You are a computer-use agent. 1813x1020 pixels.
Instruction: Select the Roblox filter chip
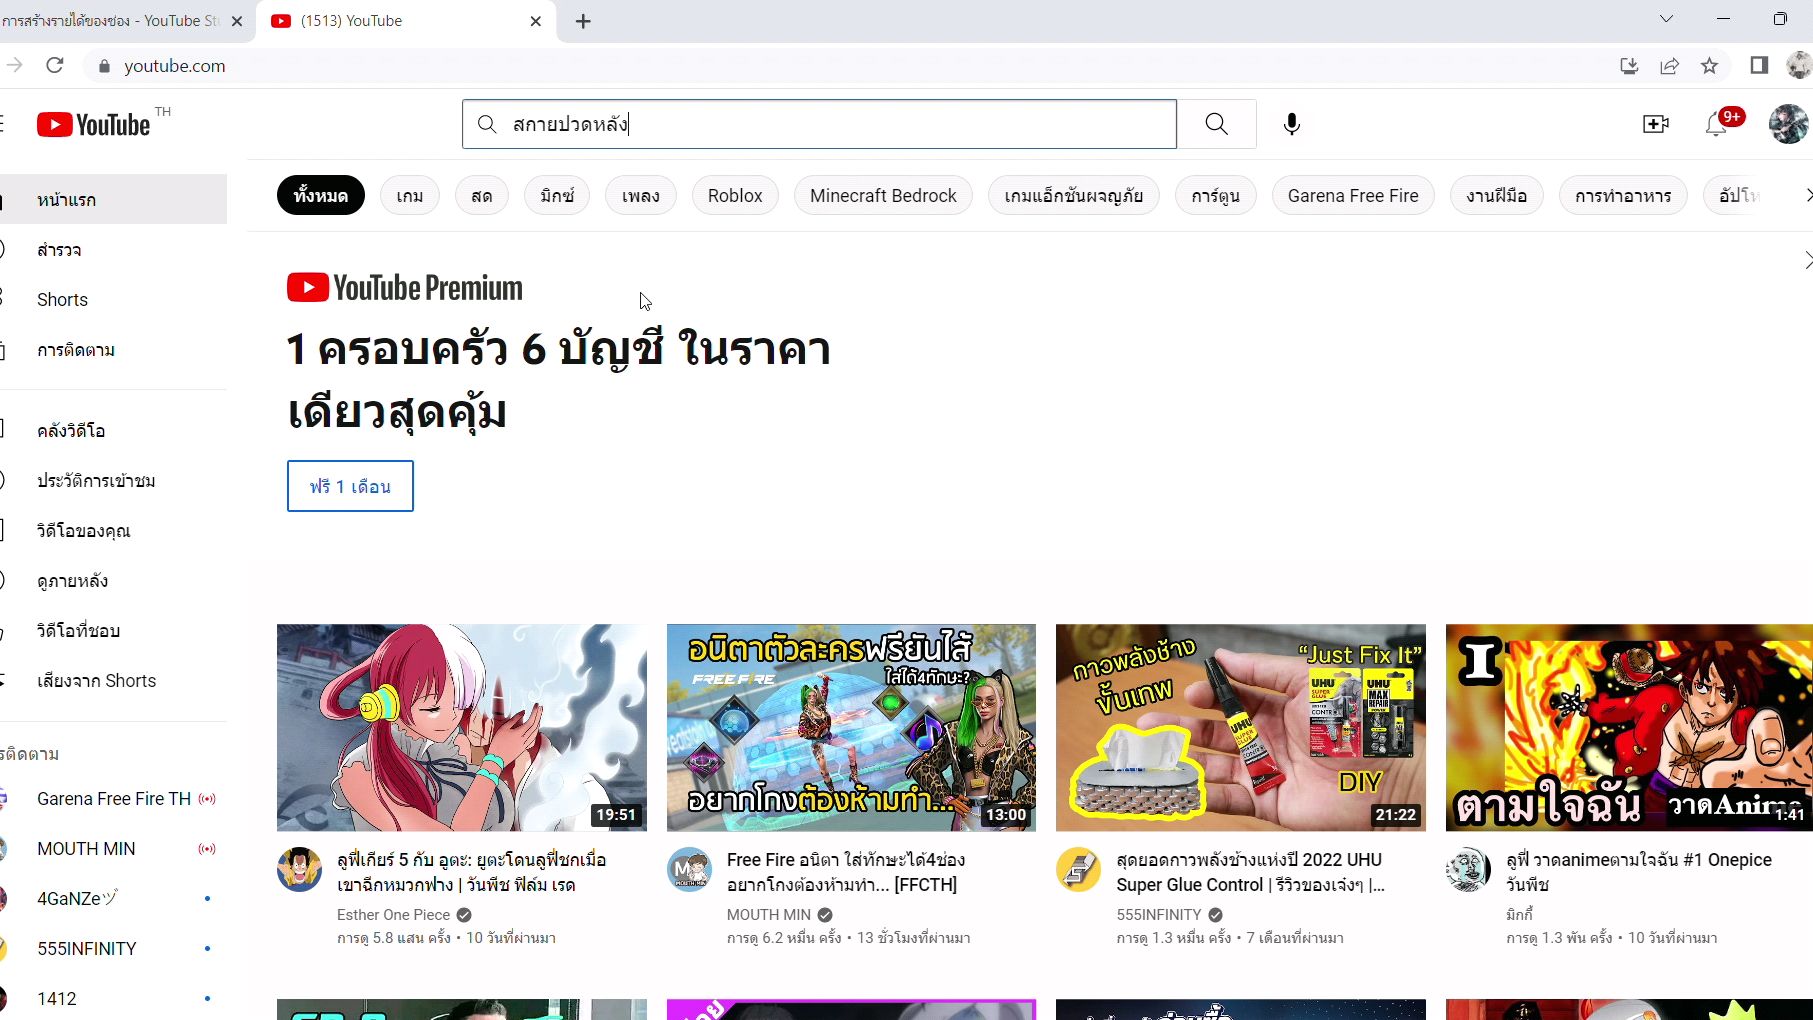pyautogui.click(x=735, y=196)
